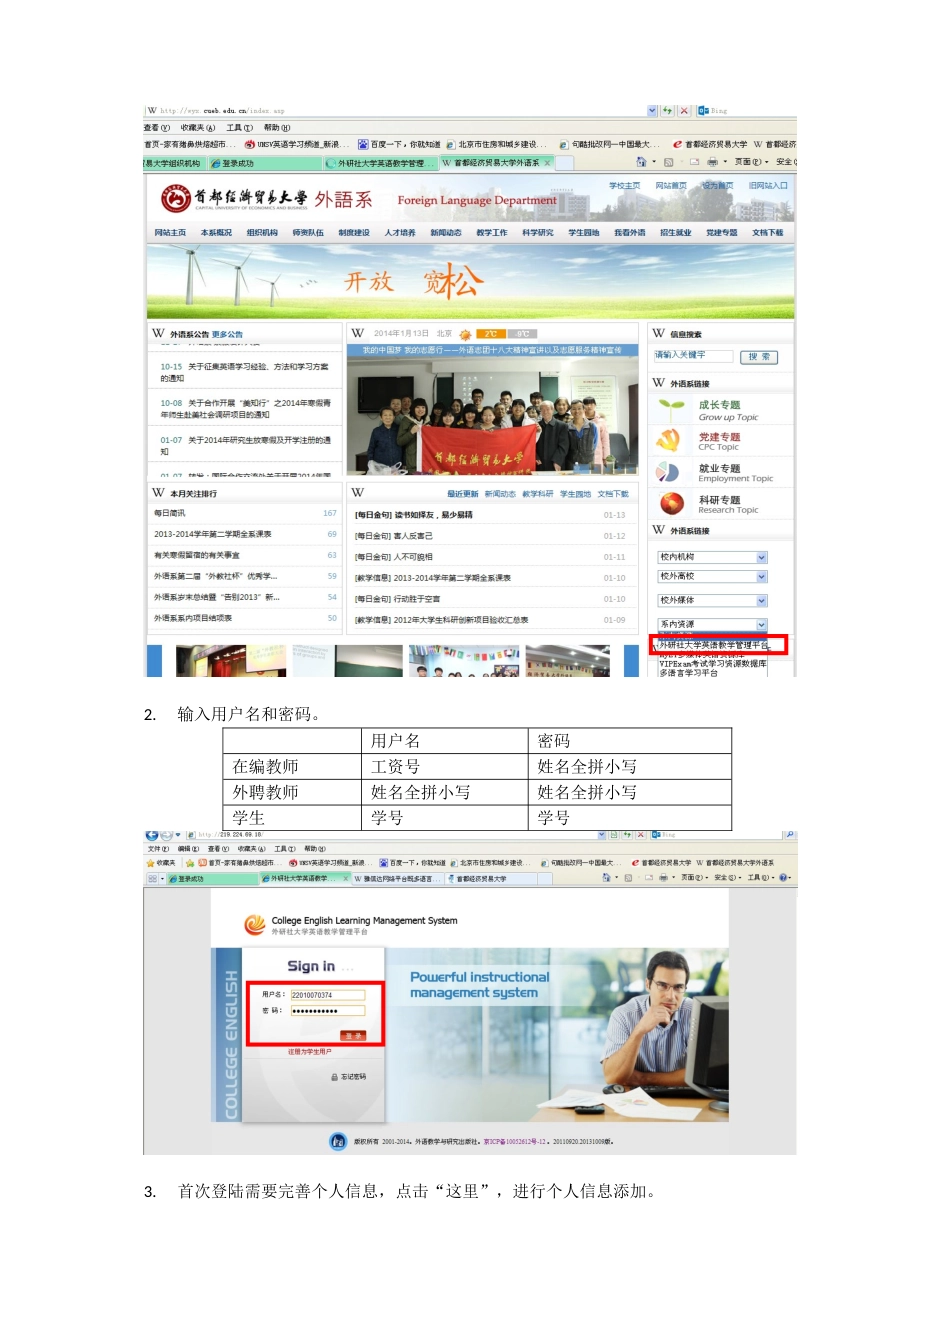Select the 最近更新 news filter tab
The image size is (950, 1344).
click(x=462, y=494)
